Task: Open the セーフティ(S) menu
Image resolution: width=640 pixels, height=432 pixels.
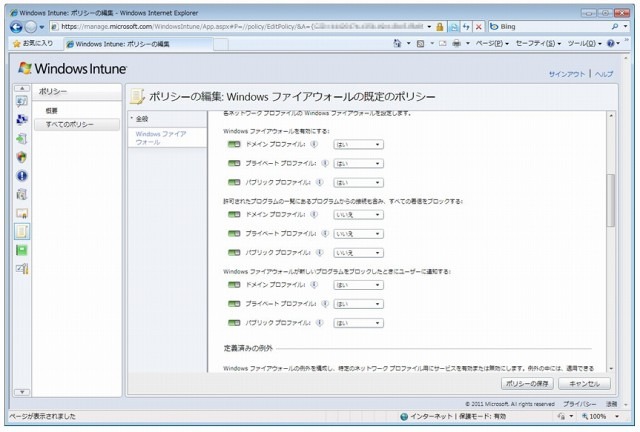Action: coord(538,43)
